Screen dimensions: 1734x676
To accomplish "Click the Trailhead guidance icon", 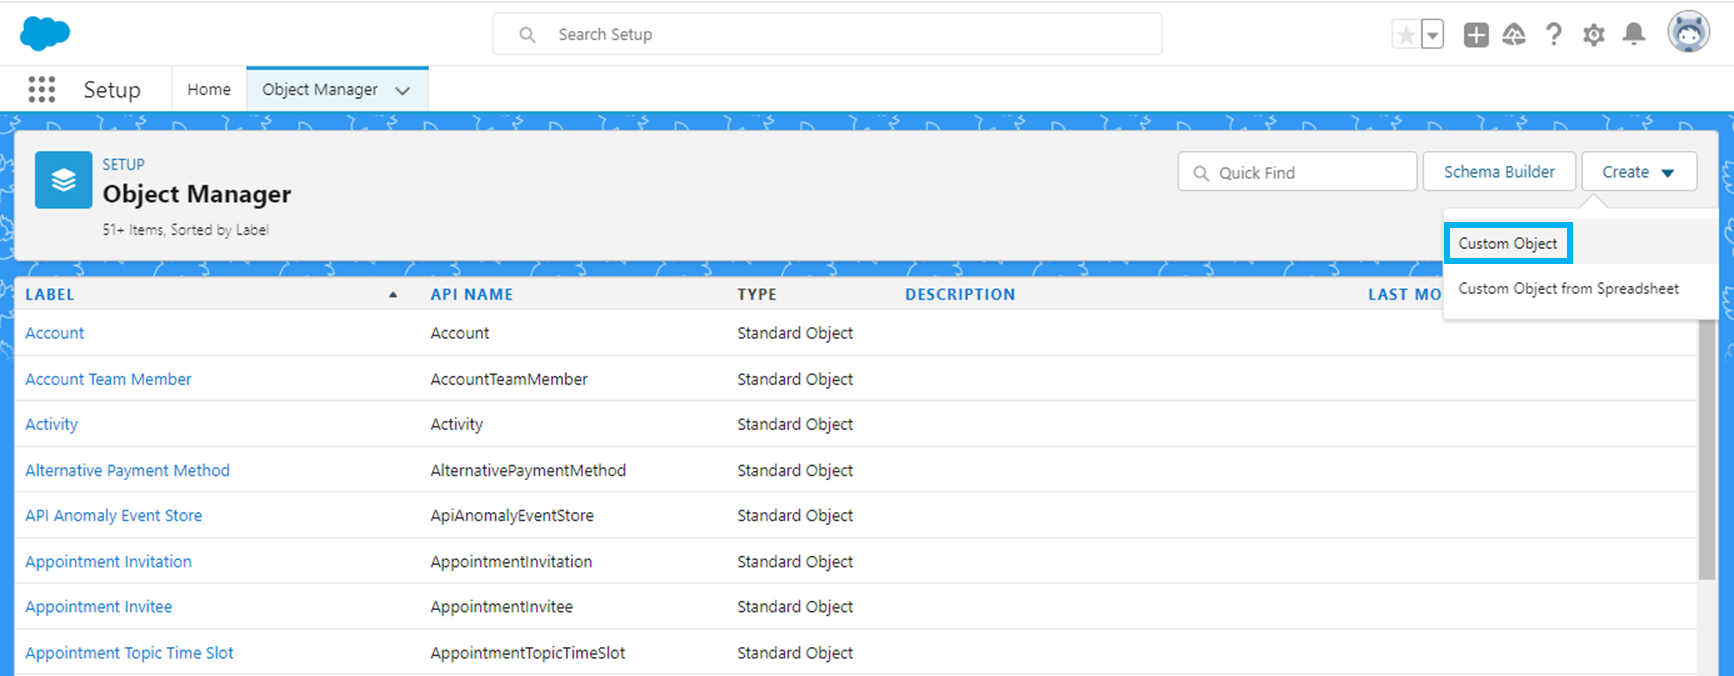I will [x=1514, y=35].
